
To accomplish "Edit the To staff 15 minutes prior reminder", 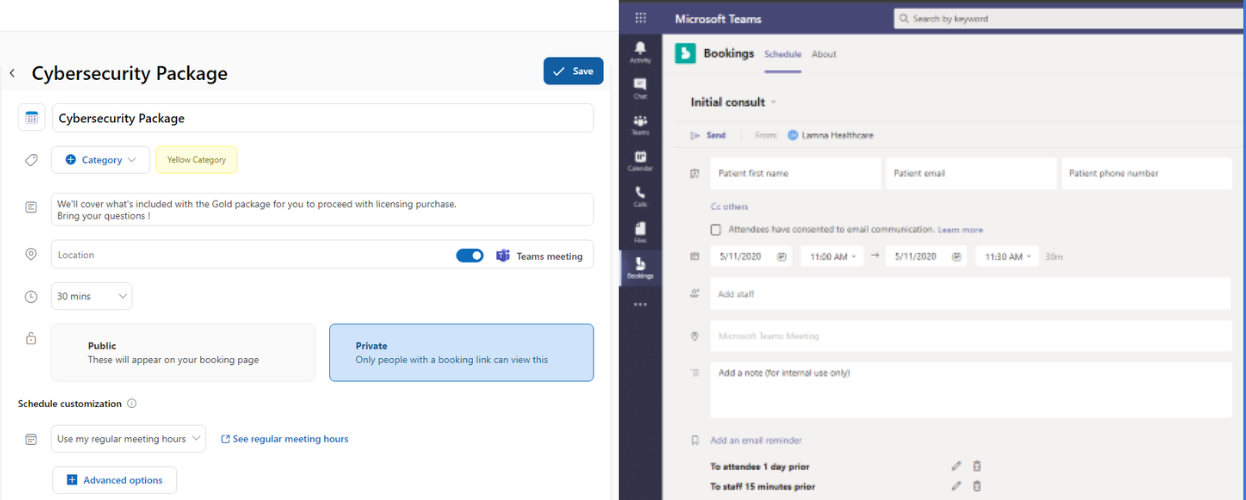I will 956,486.
